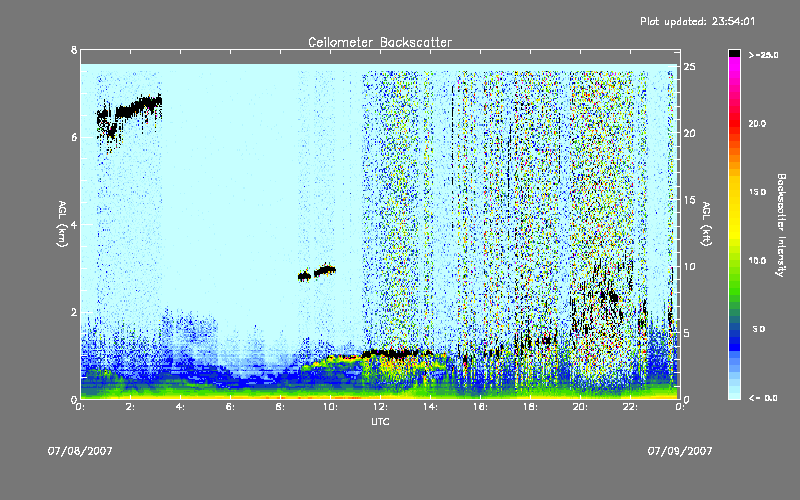Pick the black swatch atop the colorbar

click(734, 53)
